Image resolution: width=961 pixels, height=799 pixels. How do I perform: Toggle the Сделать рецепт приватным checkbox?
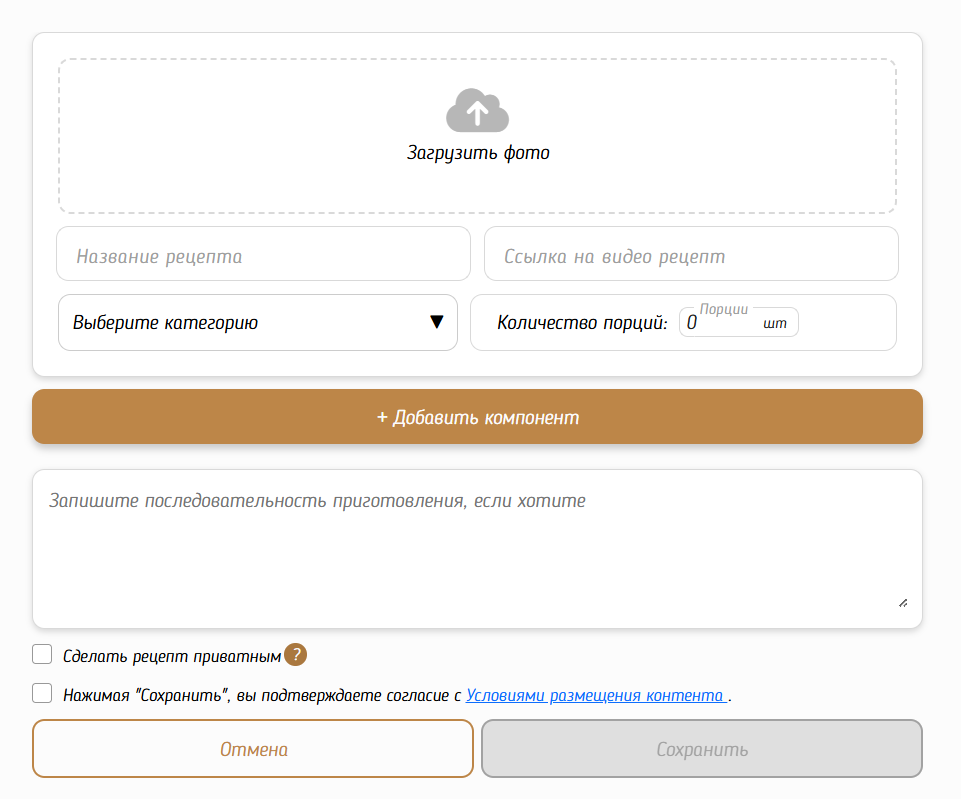42,655
